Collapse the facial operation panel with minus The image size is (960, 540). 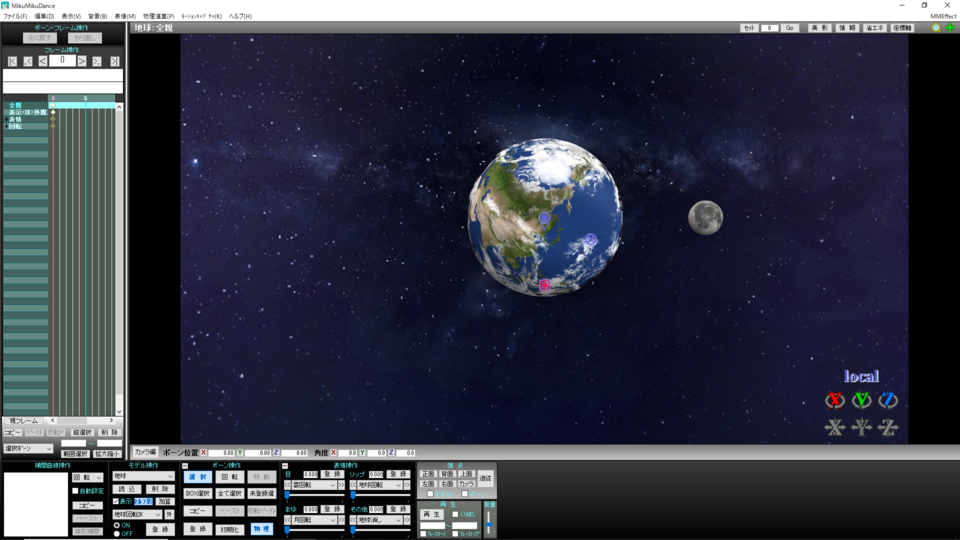(x=285, y=466)
